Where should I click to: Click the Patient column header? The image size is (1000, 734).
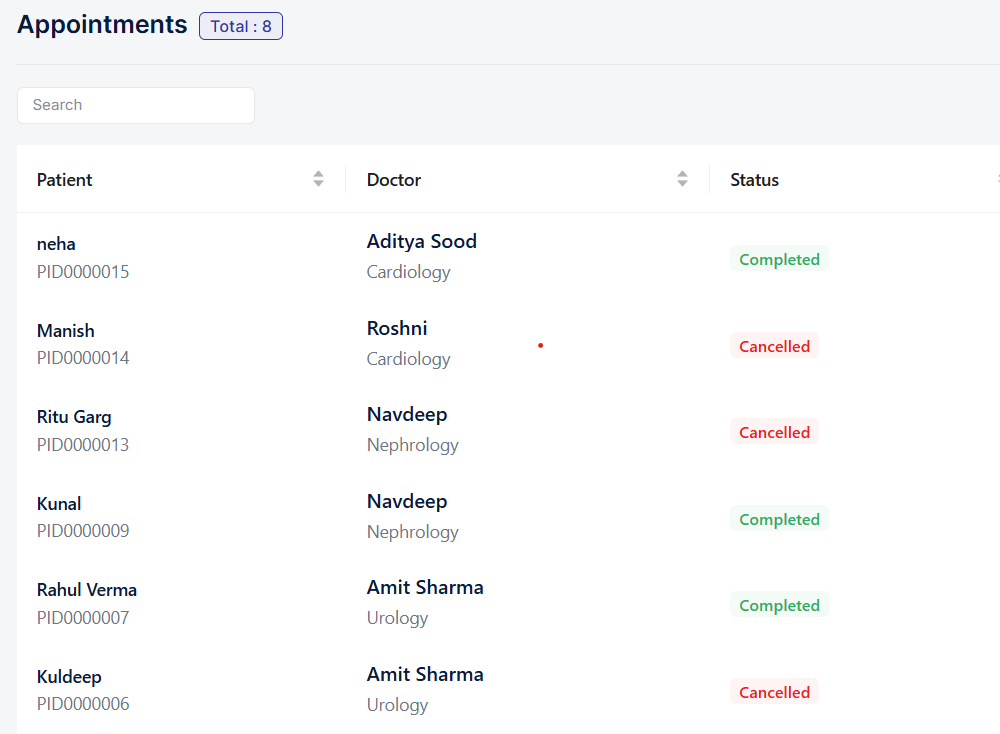coord(65,180)
